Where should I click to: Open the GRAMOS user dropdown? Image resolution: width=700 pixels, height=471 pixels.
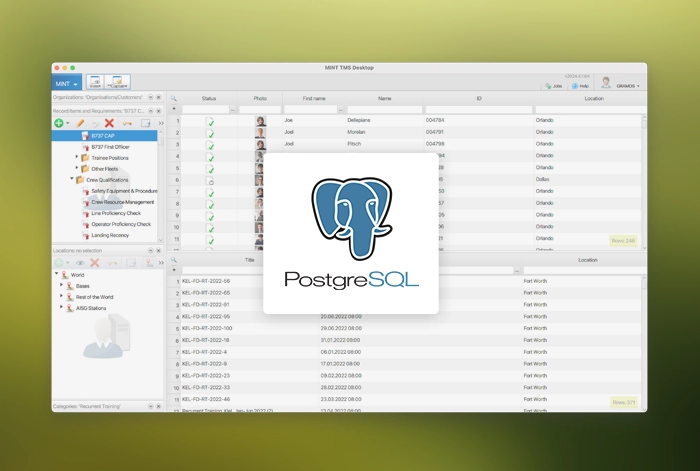click(x=628, y=86)
